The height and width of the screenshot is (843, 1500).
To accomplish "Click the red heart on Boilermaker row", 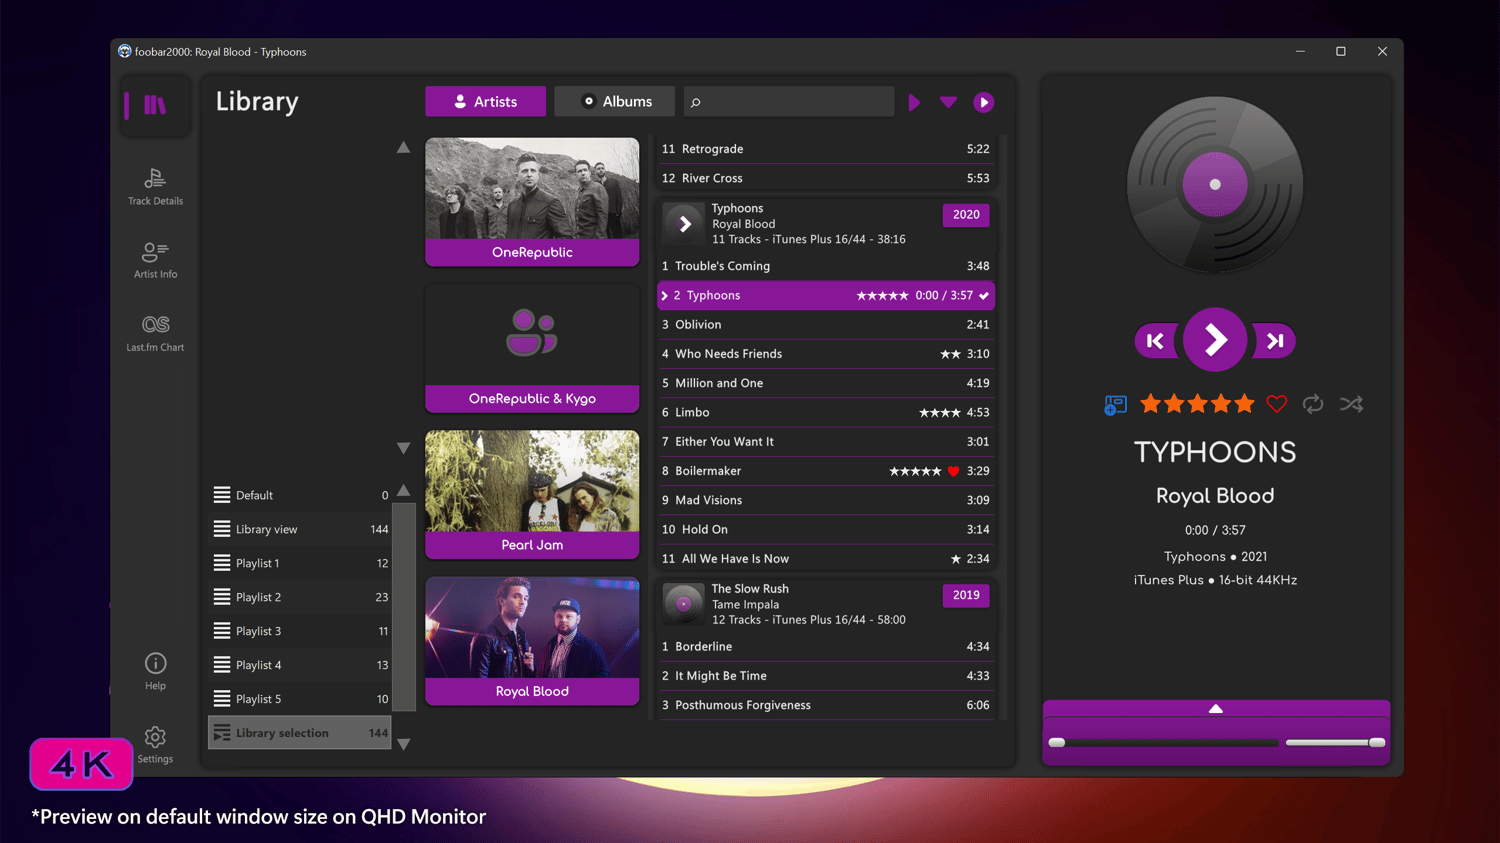I will coord(953,471).
